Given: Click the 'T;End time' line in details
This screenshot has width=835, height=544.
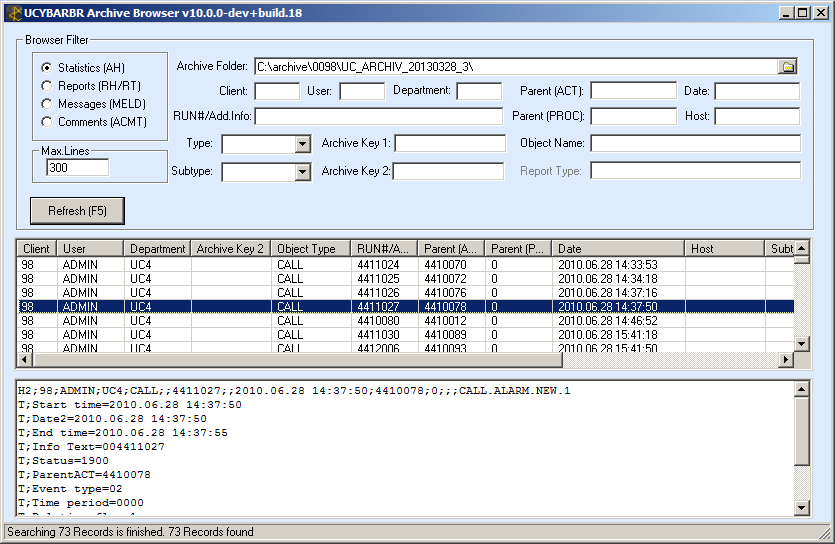Looking at the screenshot, I should click(123, 432).
